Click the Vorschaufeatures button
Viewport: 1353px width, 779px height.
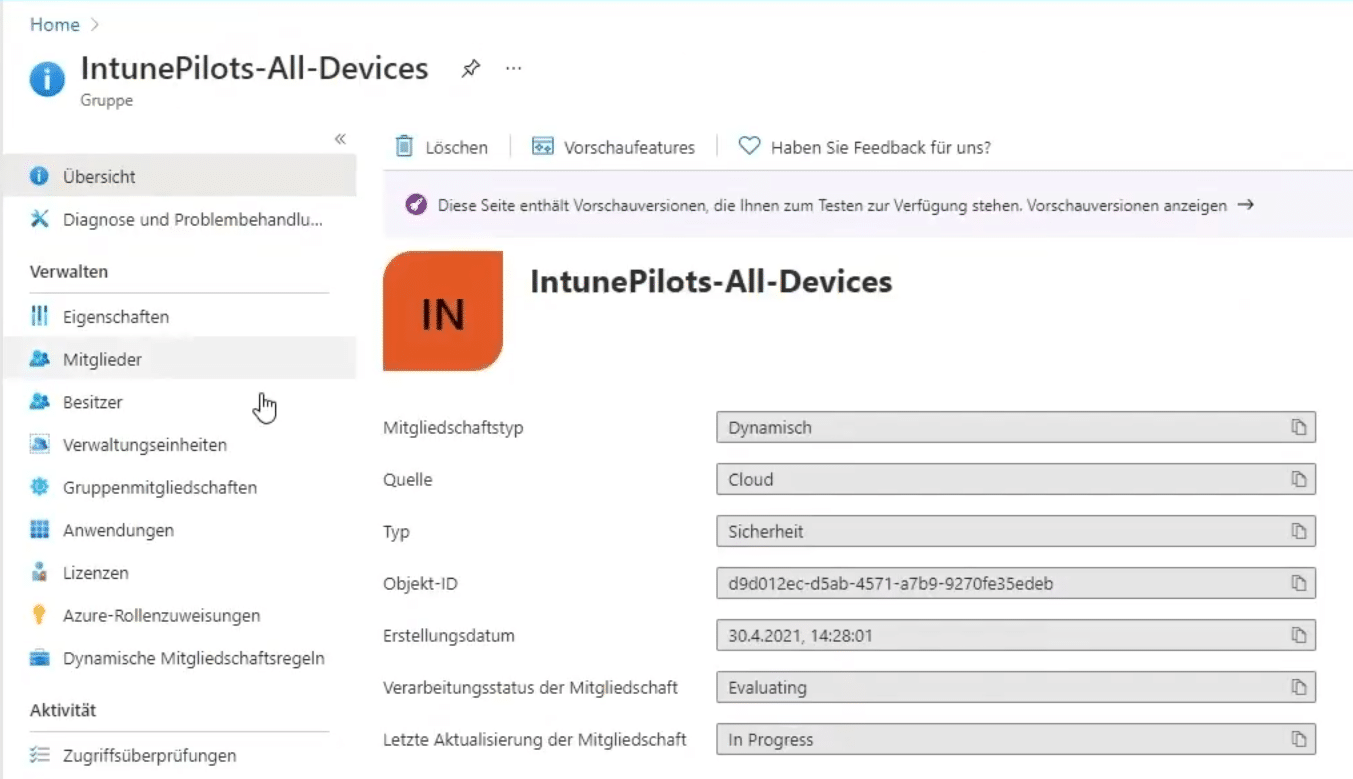(x=613, y=147)
